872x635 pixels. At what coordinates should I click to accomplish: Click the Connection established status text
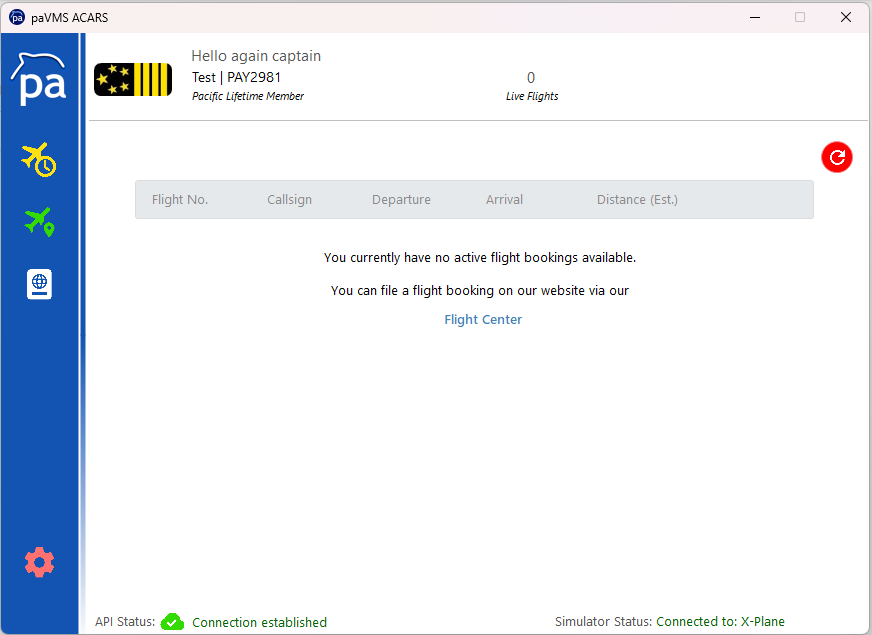coord(260,622)
